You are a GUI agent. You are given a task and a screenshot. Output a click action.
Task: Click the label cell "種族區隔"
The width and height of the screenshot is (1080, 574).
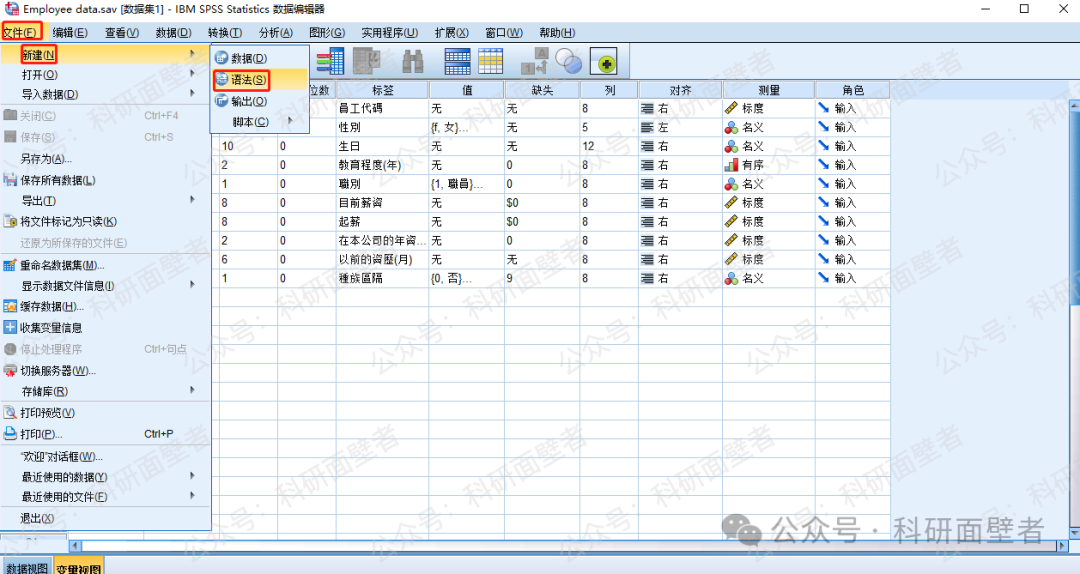coord(382,278)
